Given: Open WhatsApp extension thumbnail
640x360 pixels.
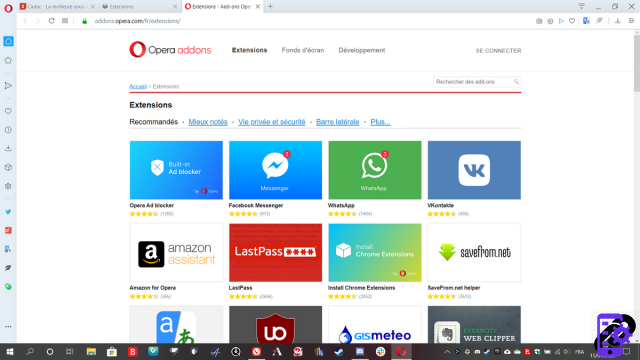Looking at the screenshot, I should (x=375, y=170).
